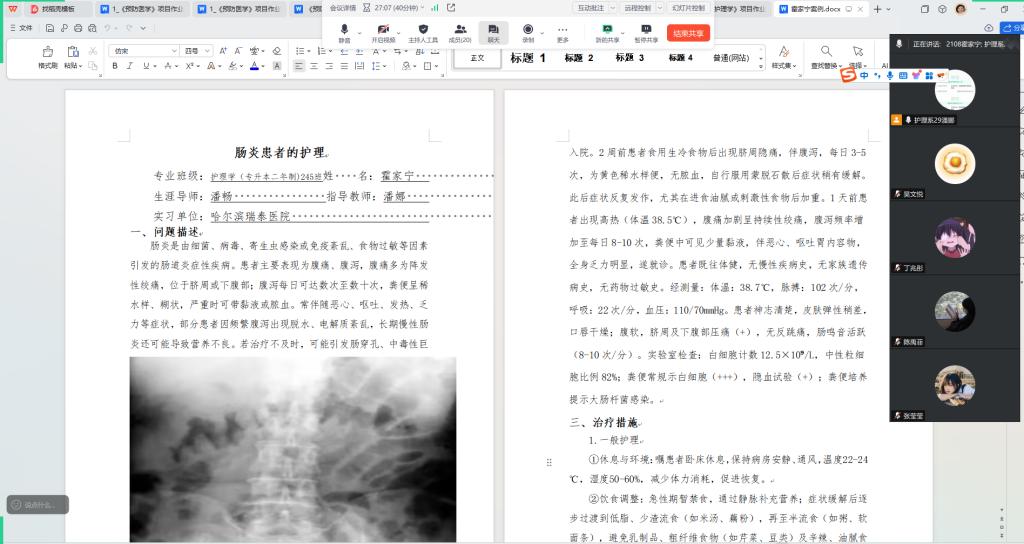This screenshot has width=1024, height=544.
Task: Justify the paragraph text
Action: (x=344, y=66)
